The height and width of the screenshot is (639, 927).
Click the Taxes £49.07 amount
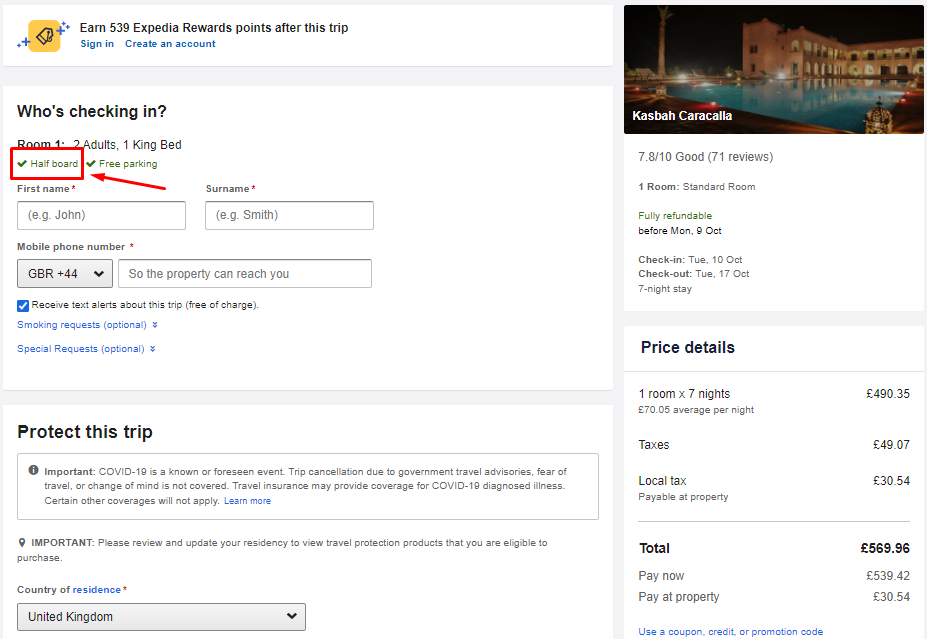pyautogui.click(x=892, y=445)
